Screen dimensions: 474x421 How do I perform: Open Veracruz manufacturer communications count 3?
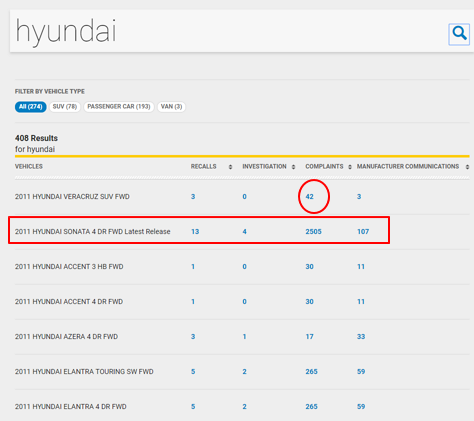(x=359, y=197)
